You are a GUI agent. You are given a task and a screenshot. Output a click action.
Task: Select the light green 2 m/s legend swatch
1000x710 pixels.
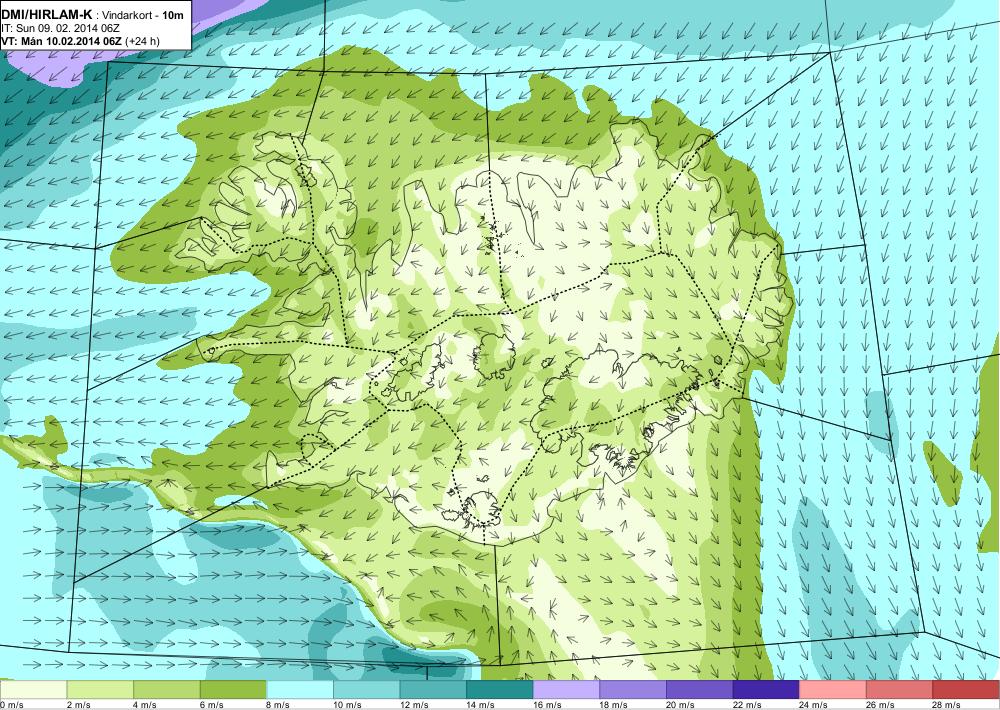100,690
